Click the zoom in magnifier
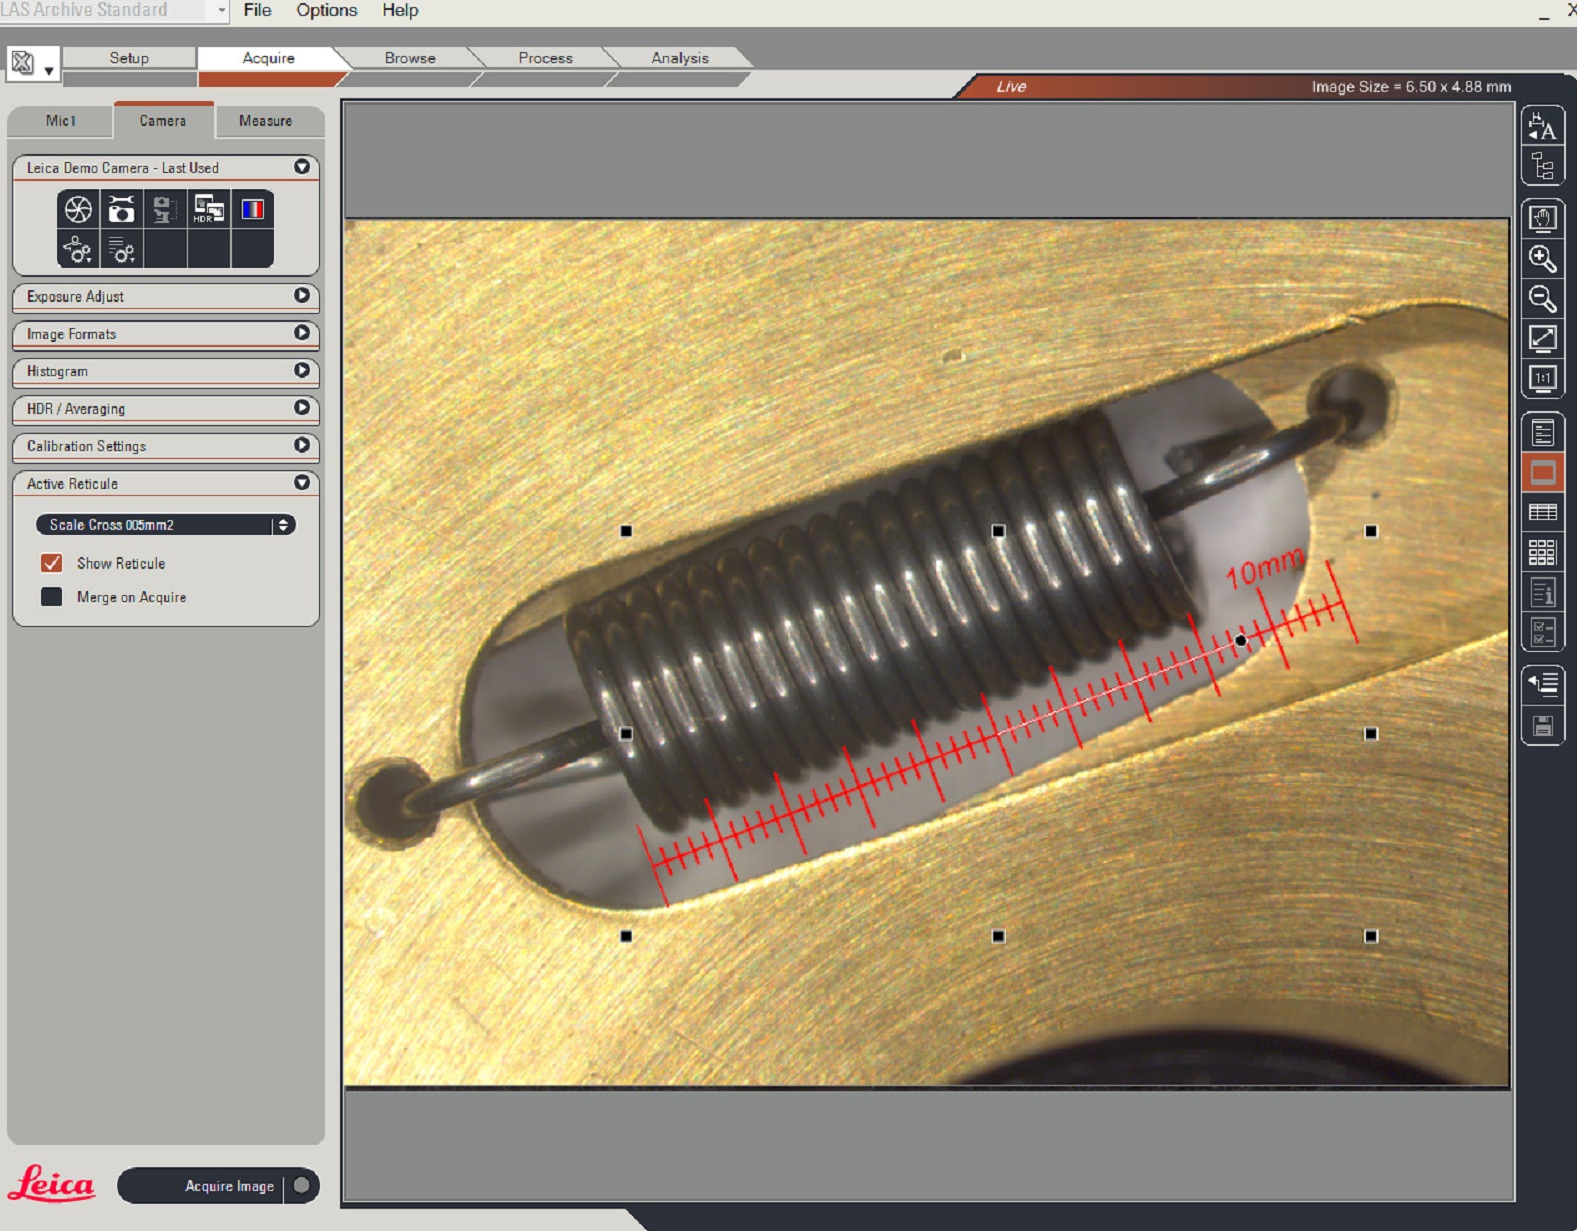 pyautogui.click(x=1542, y=259)
